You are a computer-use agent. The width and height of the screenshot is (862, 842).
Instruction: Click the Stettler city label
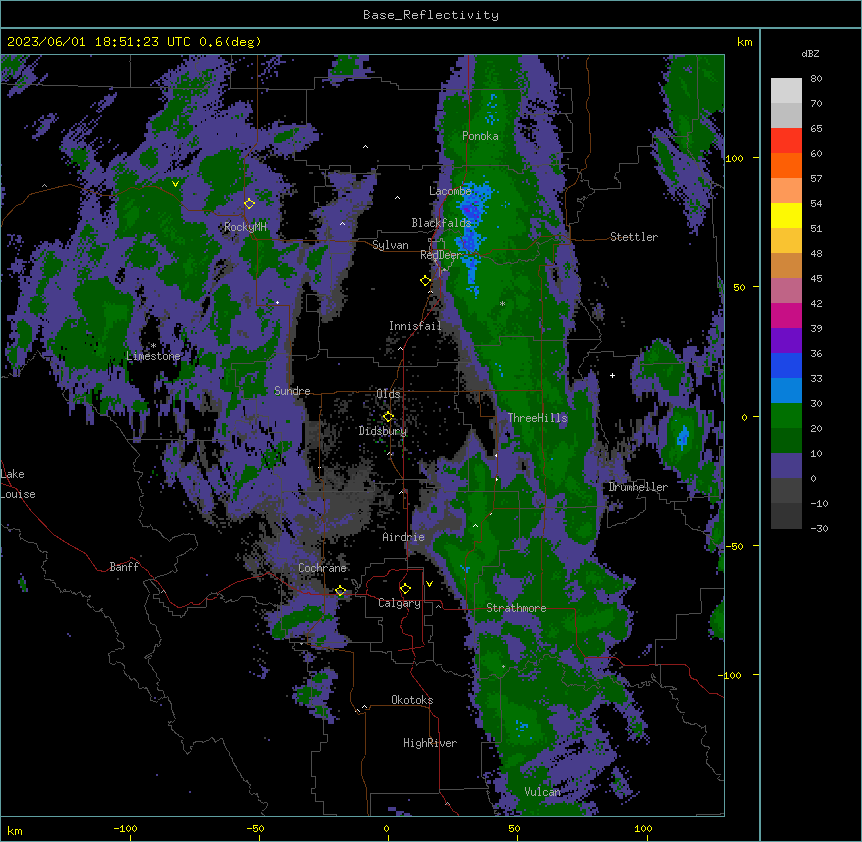point(634,237)
